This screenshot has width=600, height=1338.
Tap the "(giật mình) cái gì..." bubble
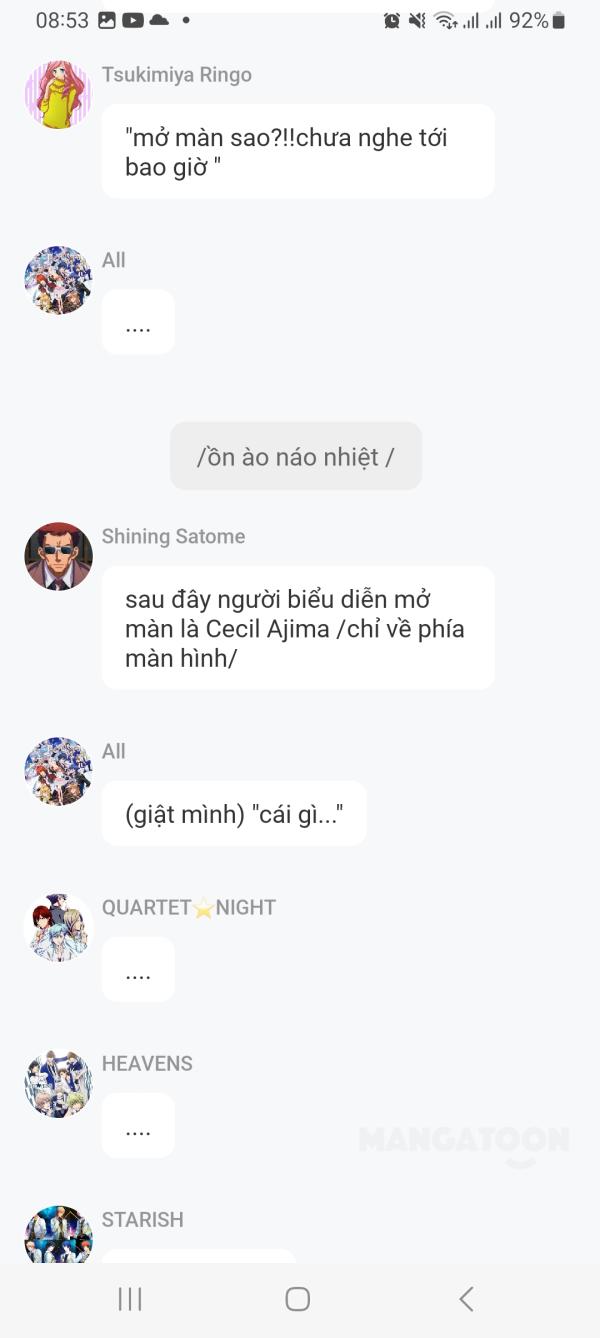tap(234, 814)
